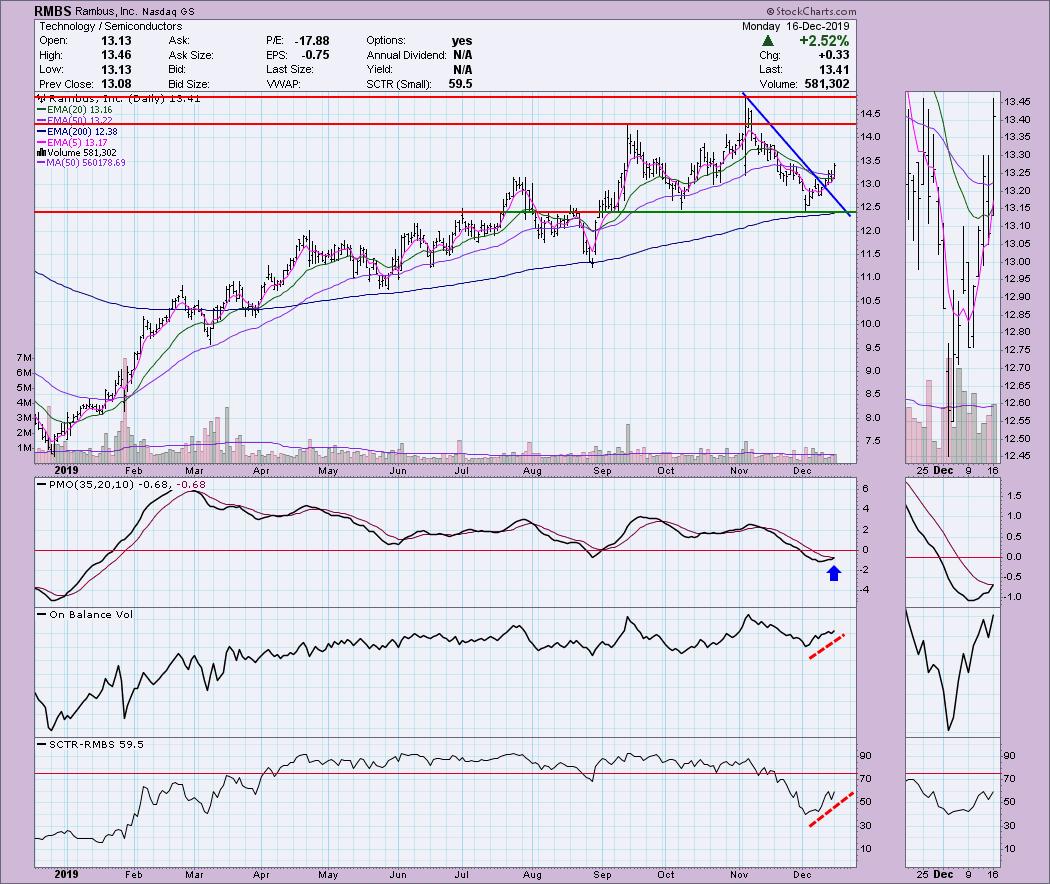Click the 14.5 price axis label

[871, 113]
